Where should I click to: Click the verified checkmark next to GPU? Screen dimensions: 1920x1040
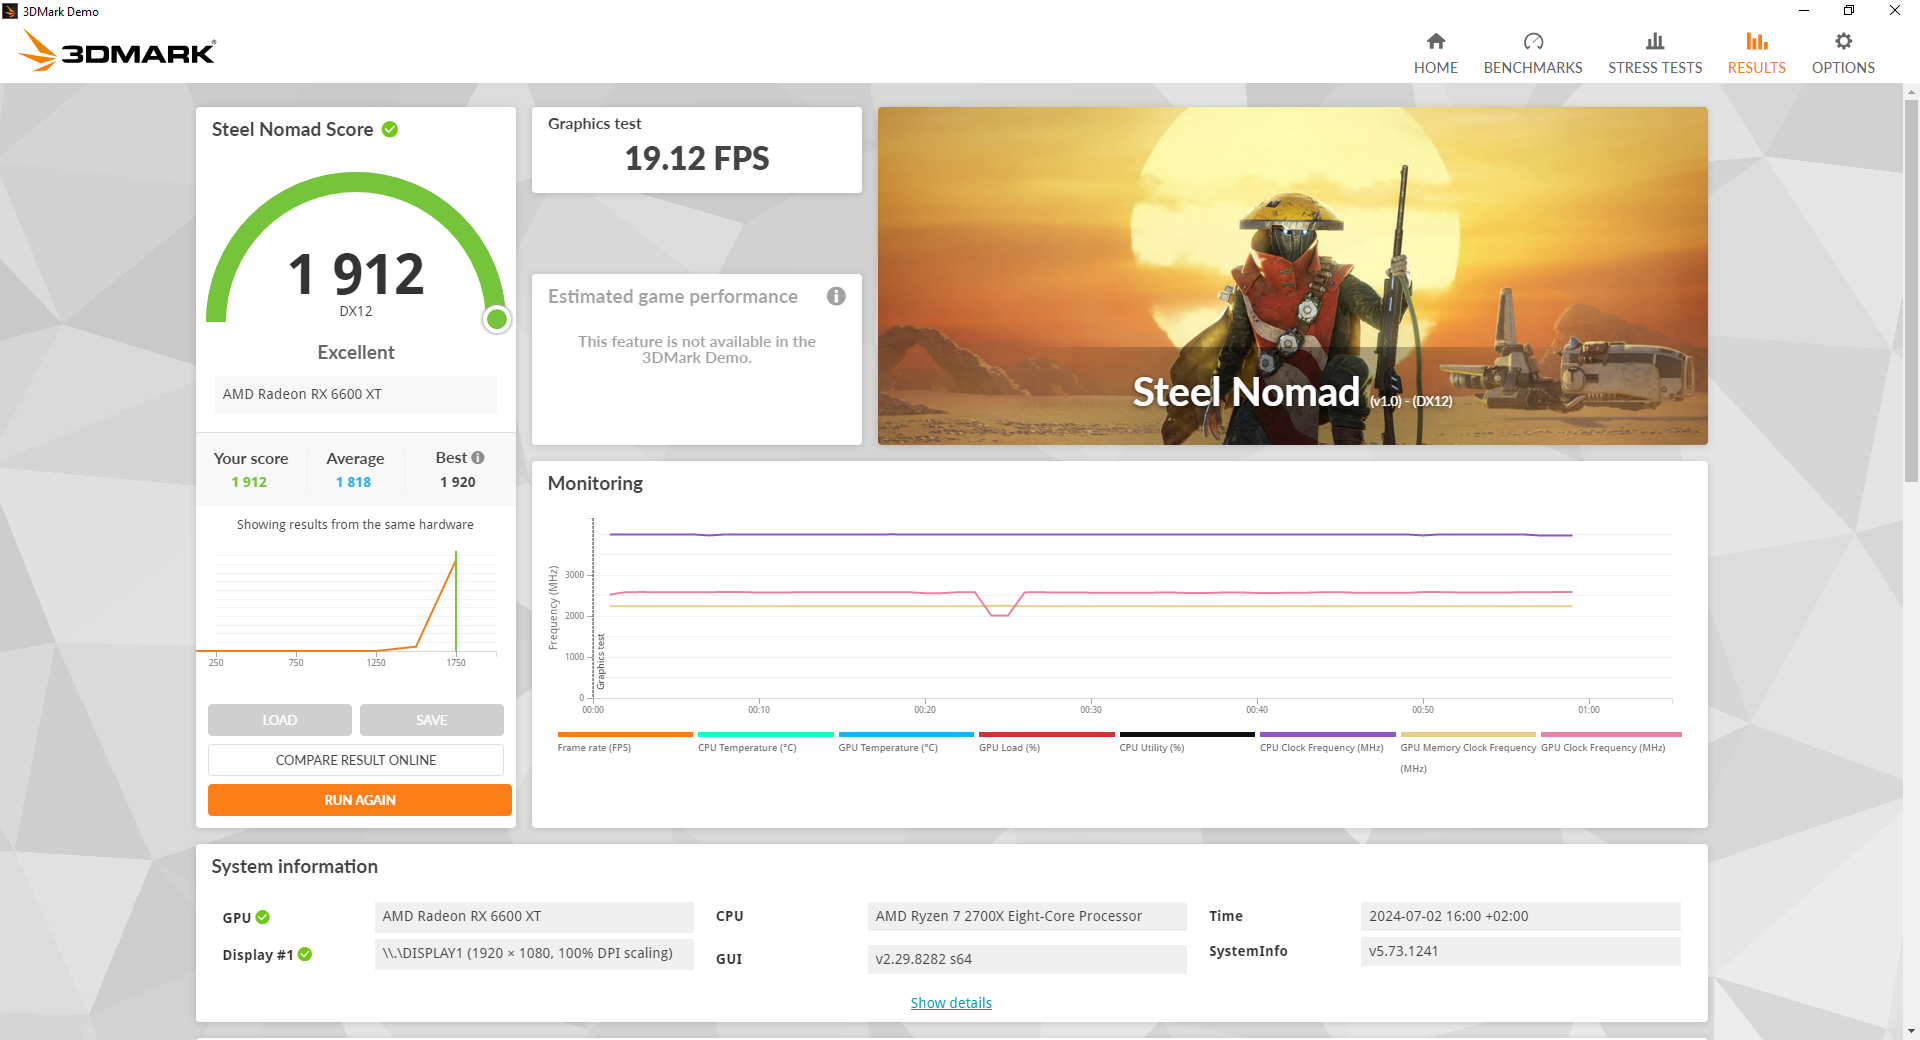[261, 917]
